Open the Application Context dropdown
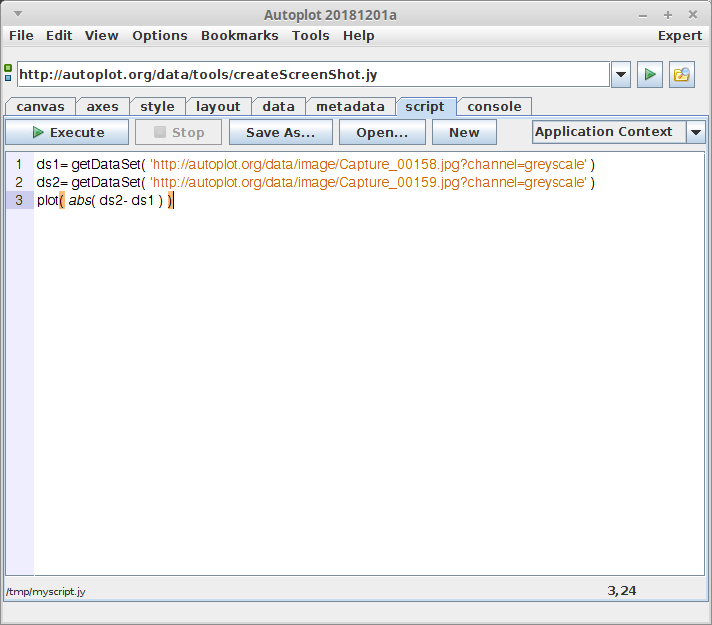712x625 pixels. tap(695, 132)
